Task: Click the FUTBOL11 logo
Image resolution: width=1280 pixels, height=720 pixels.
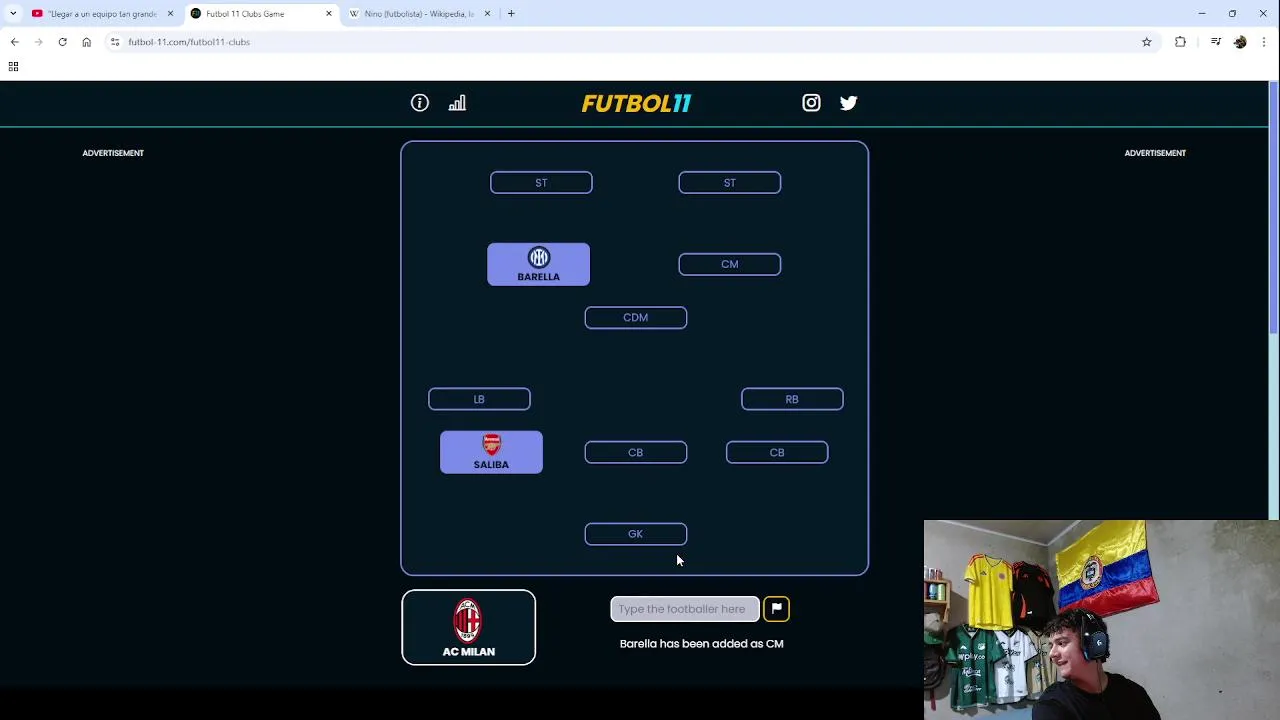Action: pos(636,103)
